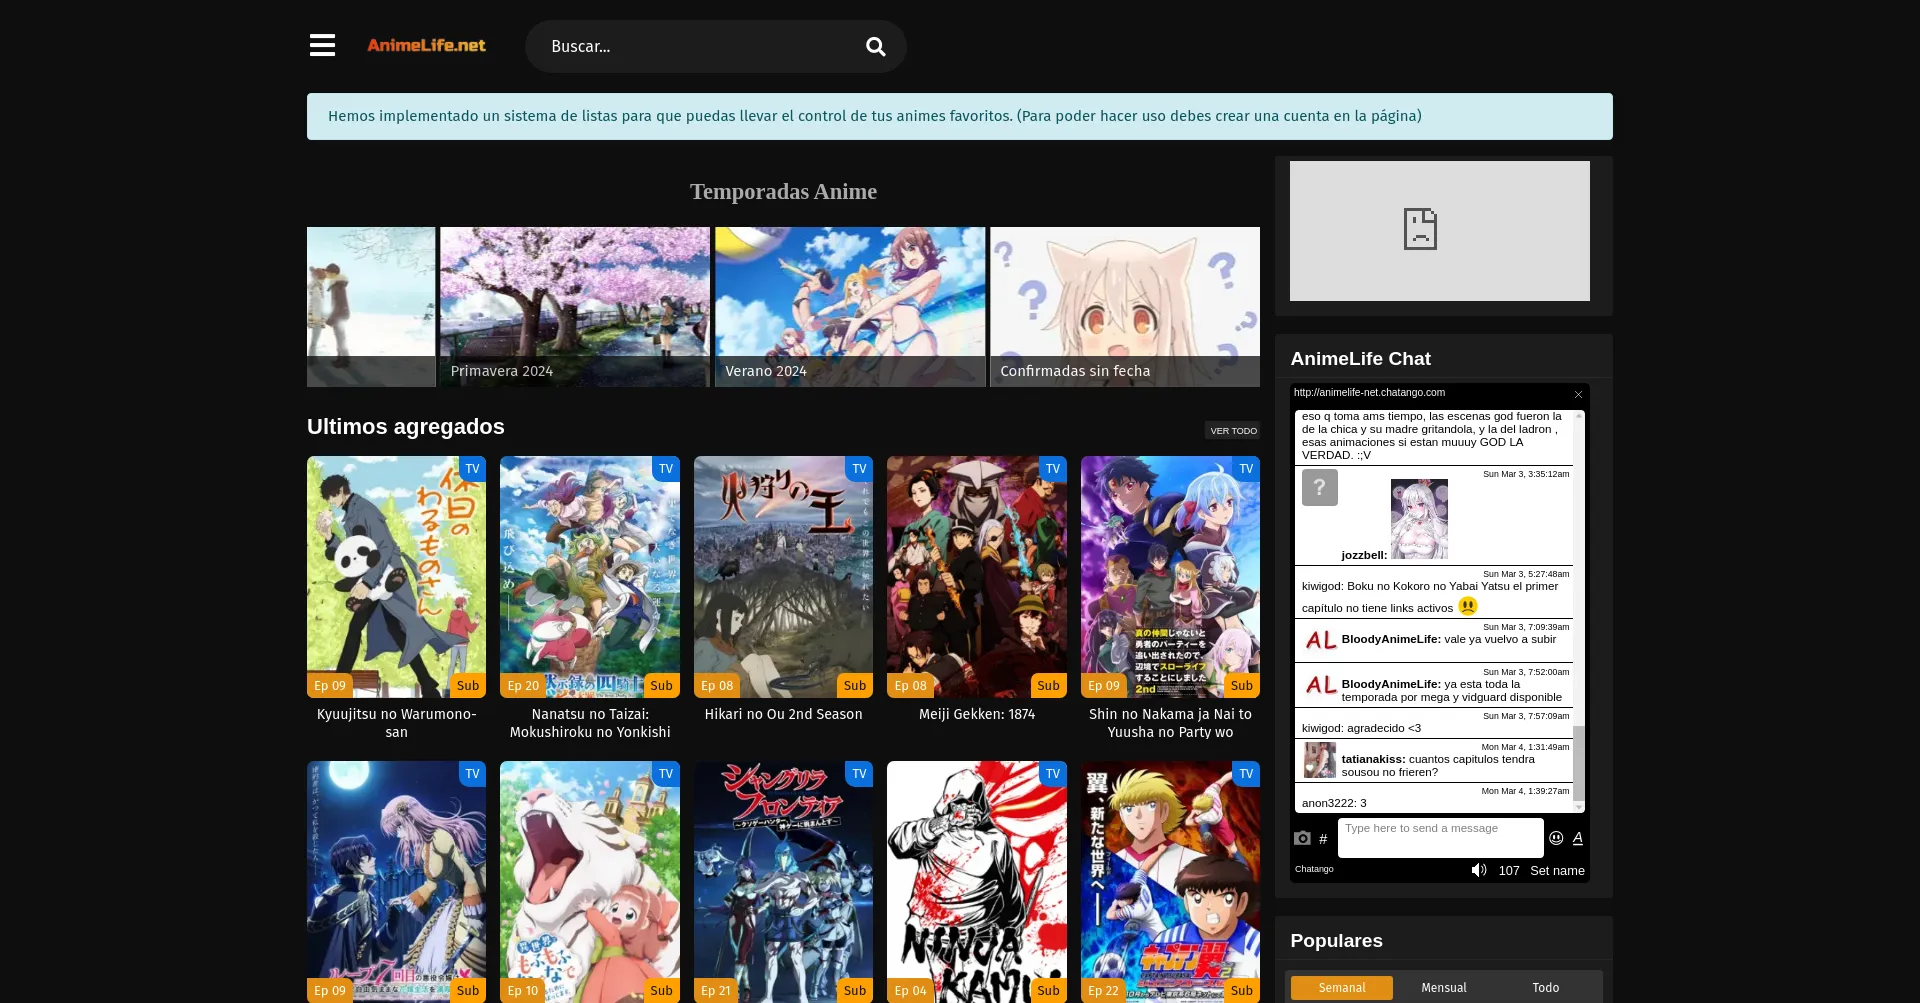Open the hamburger navigation menu
The width and height of the screenshot is (1920, 1003).
(x=322, y=46)
